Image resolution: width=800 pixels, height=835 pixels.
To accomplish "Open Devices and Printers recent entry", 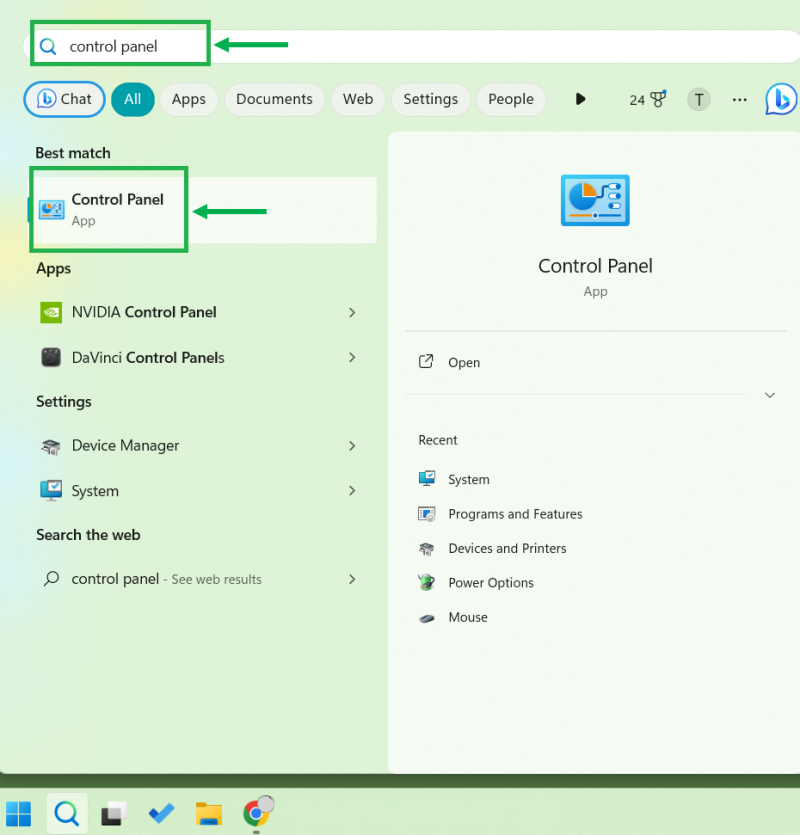I will tap(505, 548).
